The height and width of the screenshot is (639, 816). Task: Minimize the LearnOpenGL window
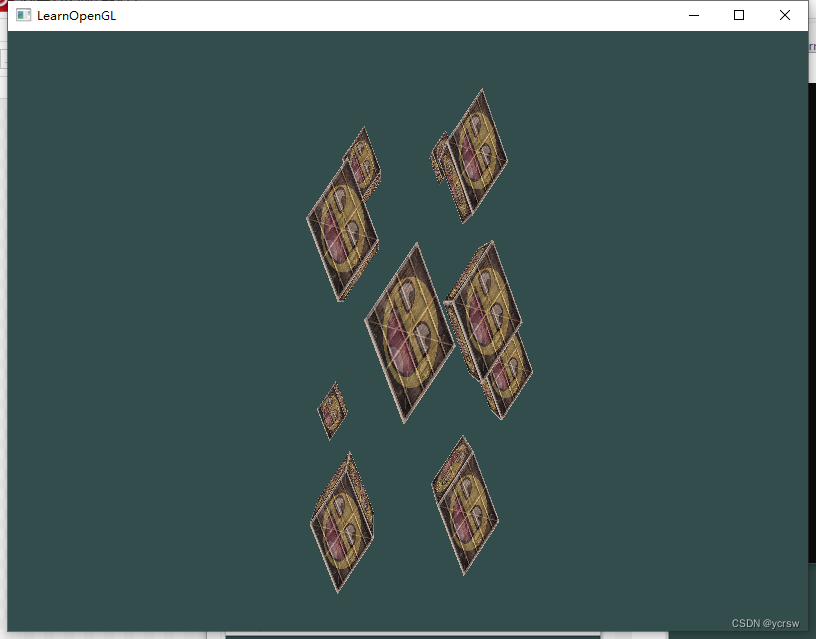point(693,15)
